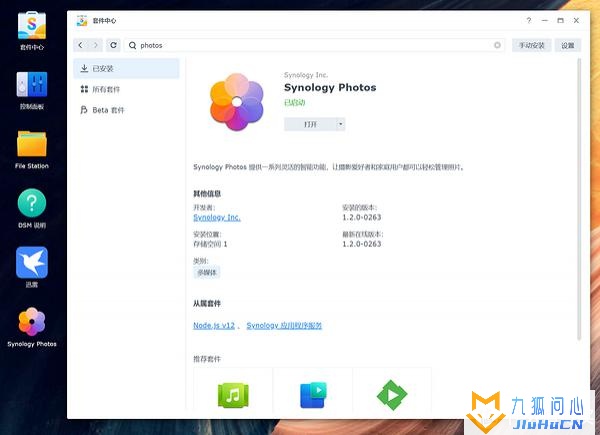Go back with left arrow button
Screen dimensions: 600x435
click(81, 45)
